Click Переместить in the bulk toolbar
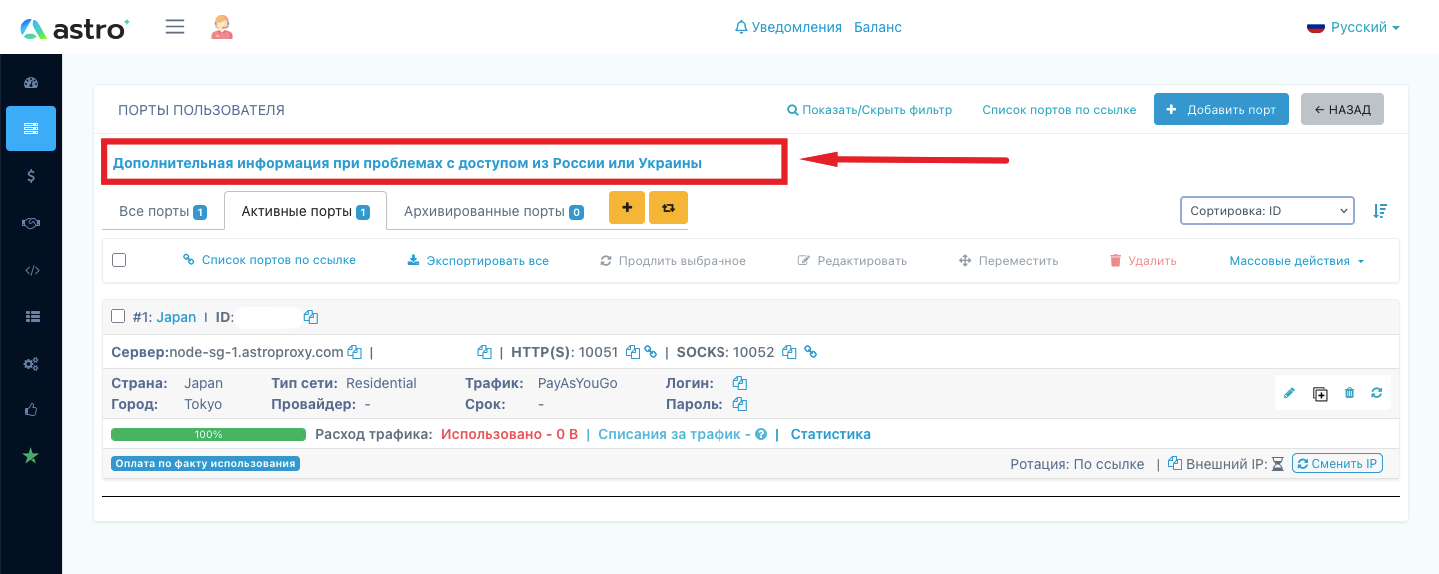The image size is (1439, 574). [x=1008, y=261]
